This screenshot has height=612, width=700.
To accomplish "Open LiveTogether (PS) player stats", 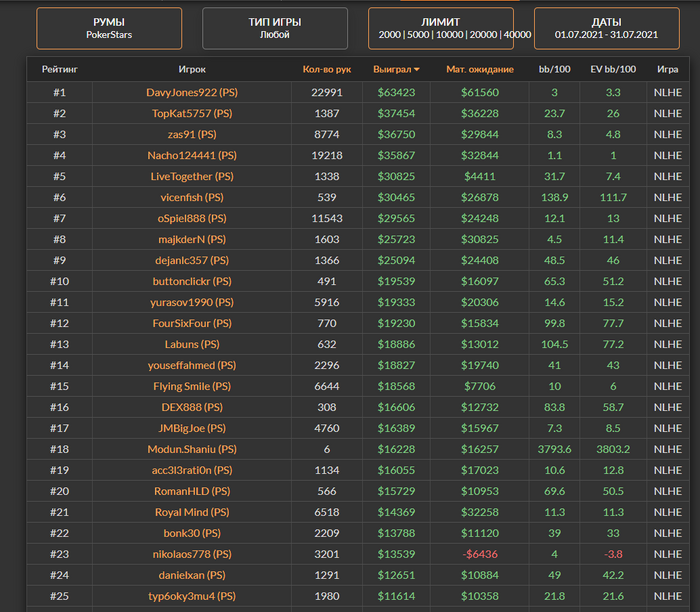I will click(x=191, y=176).
